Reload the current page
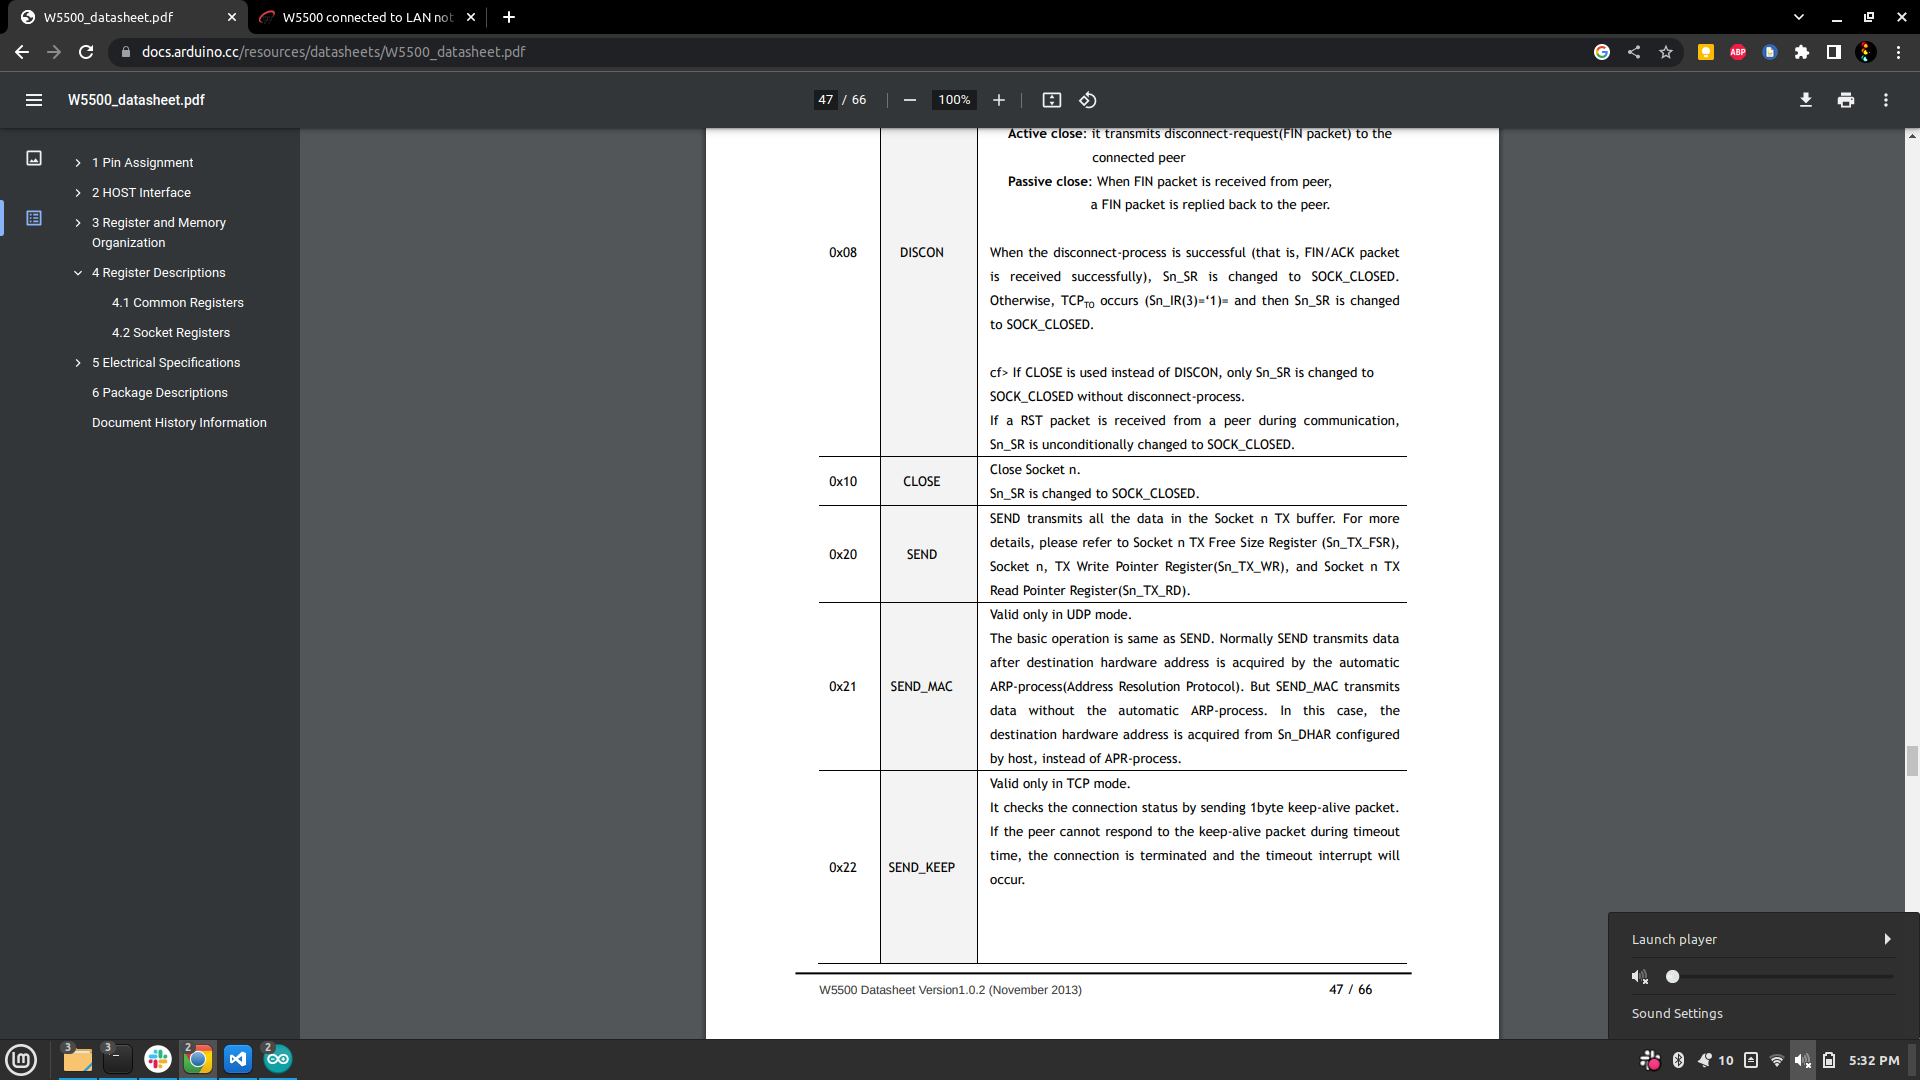 click(86, 52)
